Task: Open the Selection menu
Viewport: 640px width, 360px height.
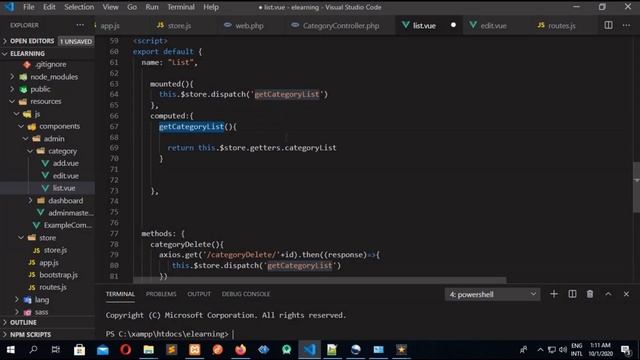Action: tap(79, 7)
